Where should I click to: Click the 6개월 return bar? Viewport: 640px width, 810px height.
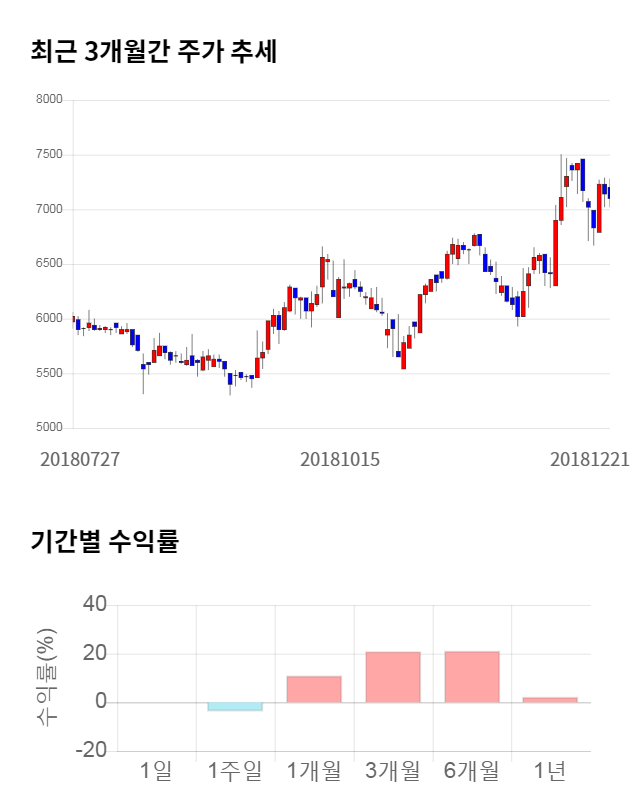pyautogui.click(x=472, y=677)
